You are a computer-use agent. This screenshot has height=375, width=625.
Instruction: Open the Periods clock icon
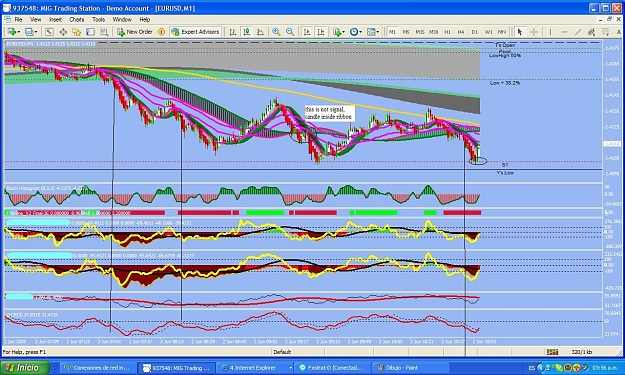(x=354, y=32)
